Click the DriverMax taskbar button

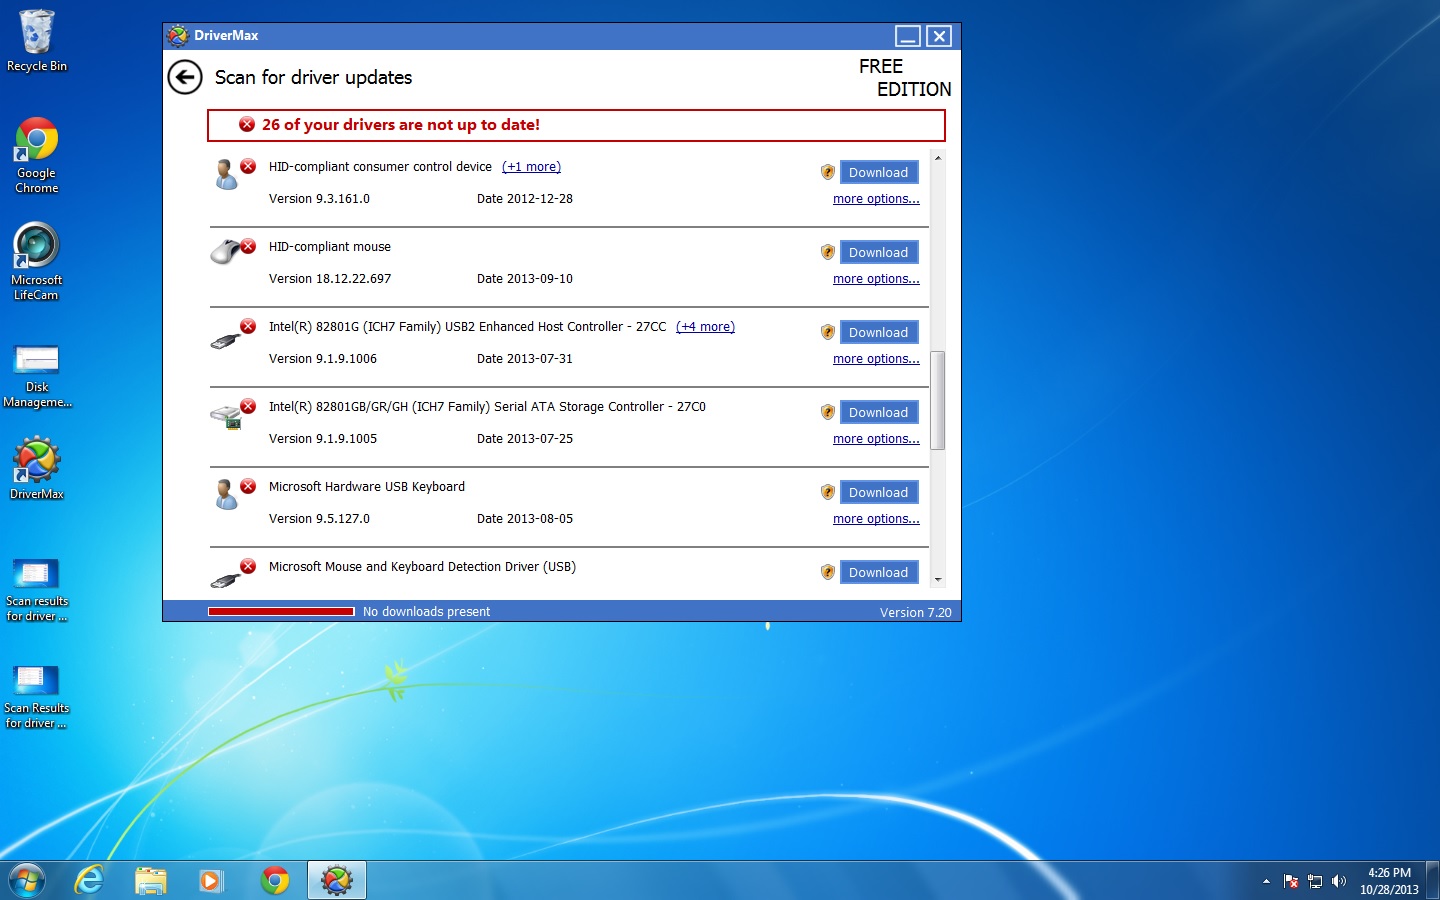(337, 880)
